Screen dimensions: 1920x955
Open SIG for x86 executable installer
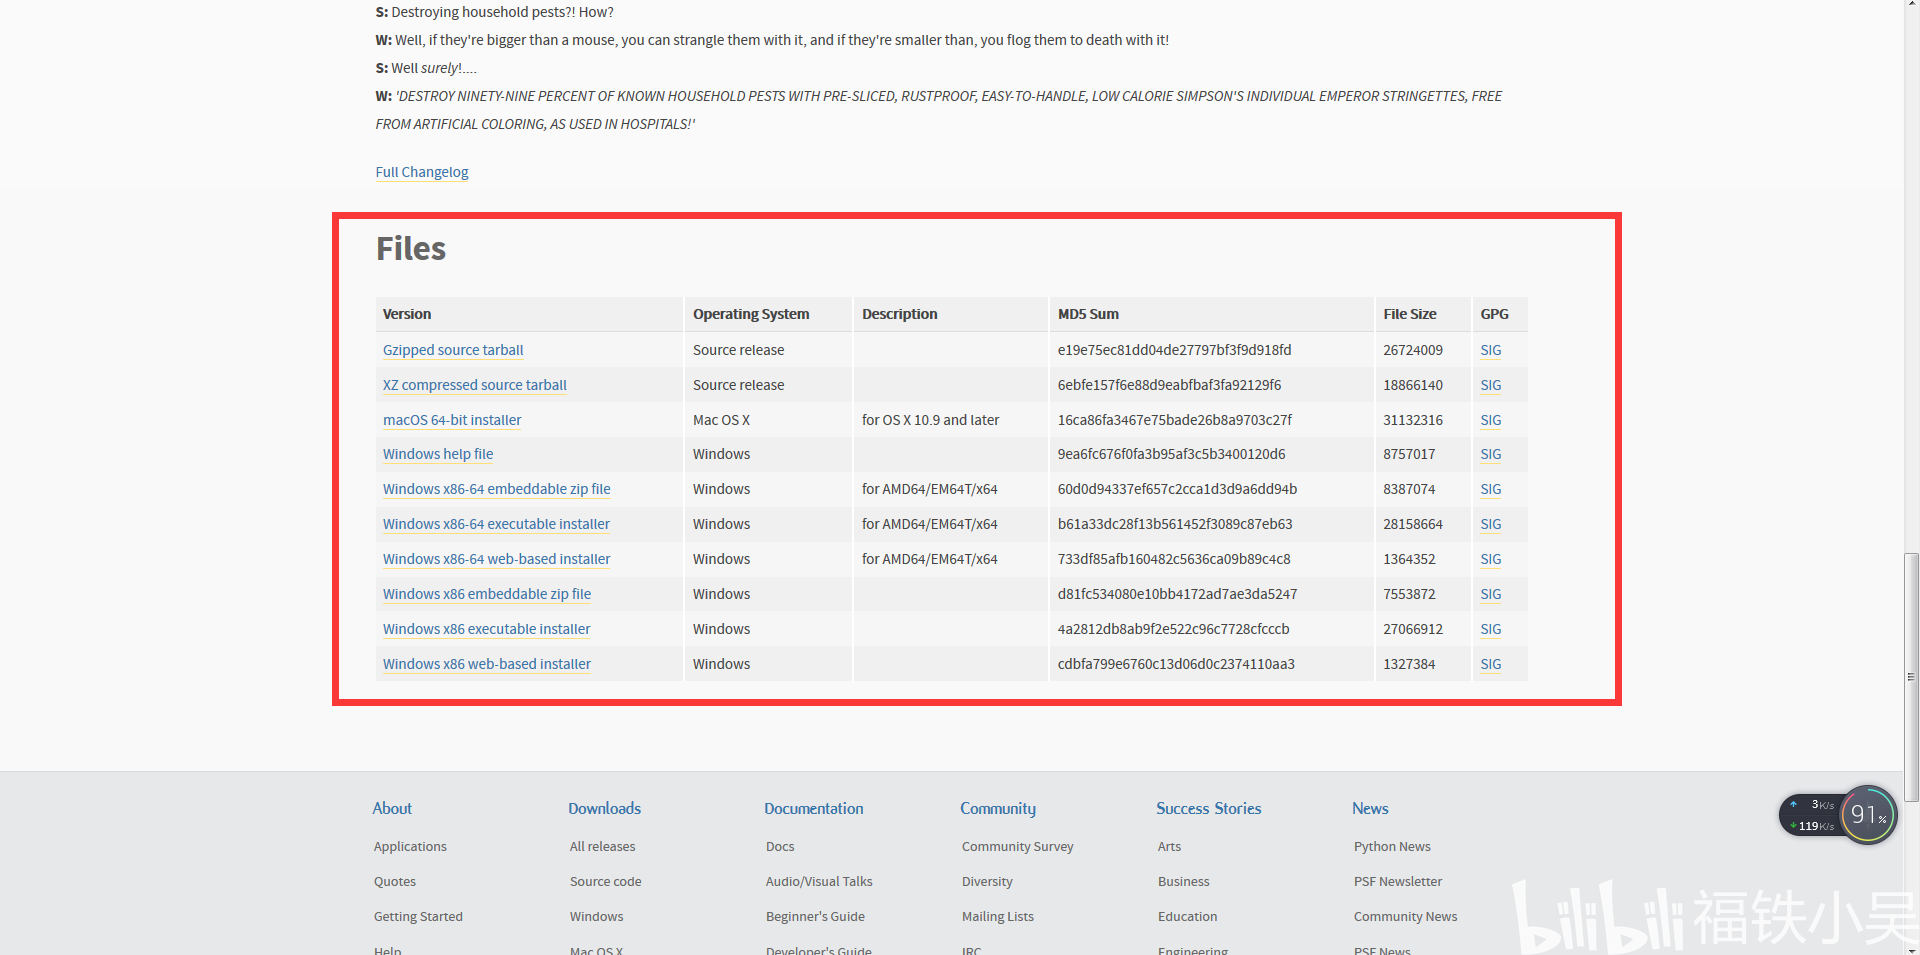coord(1491,629)
